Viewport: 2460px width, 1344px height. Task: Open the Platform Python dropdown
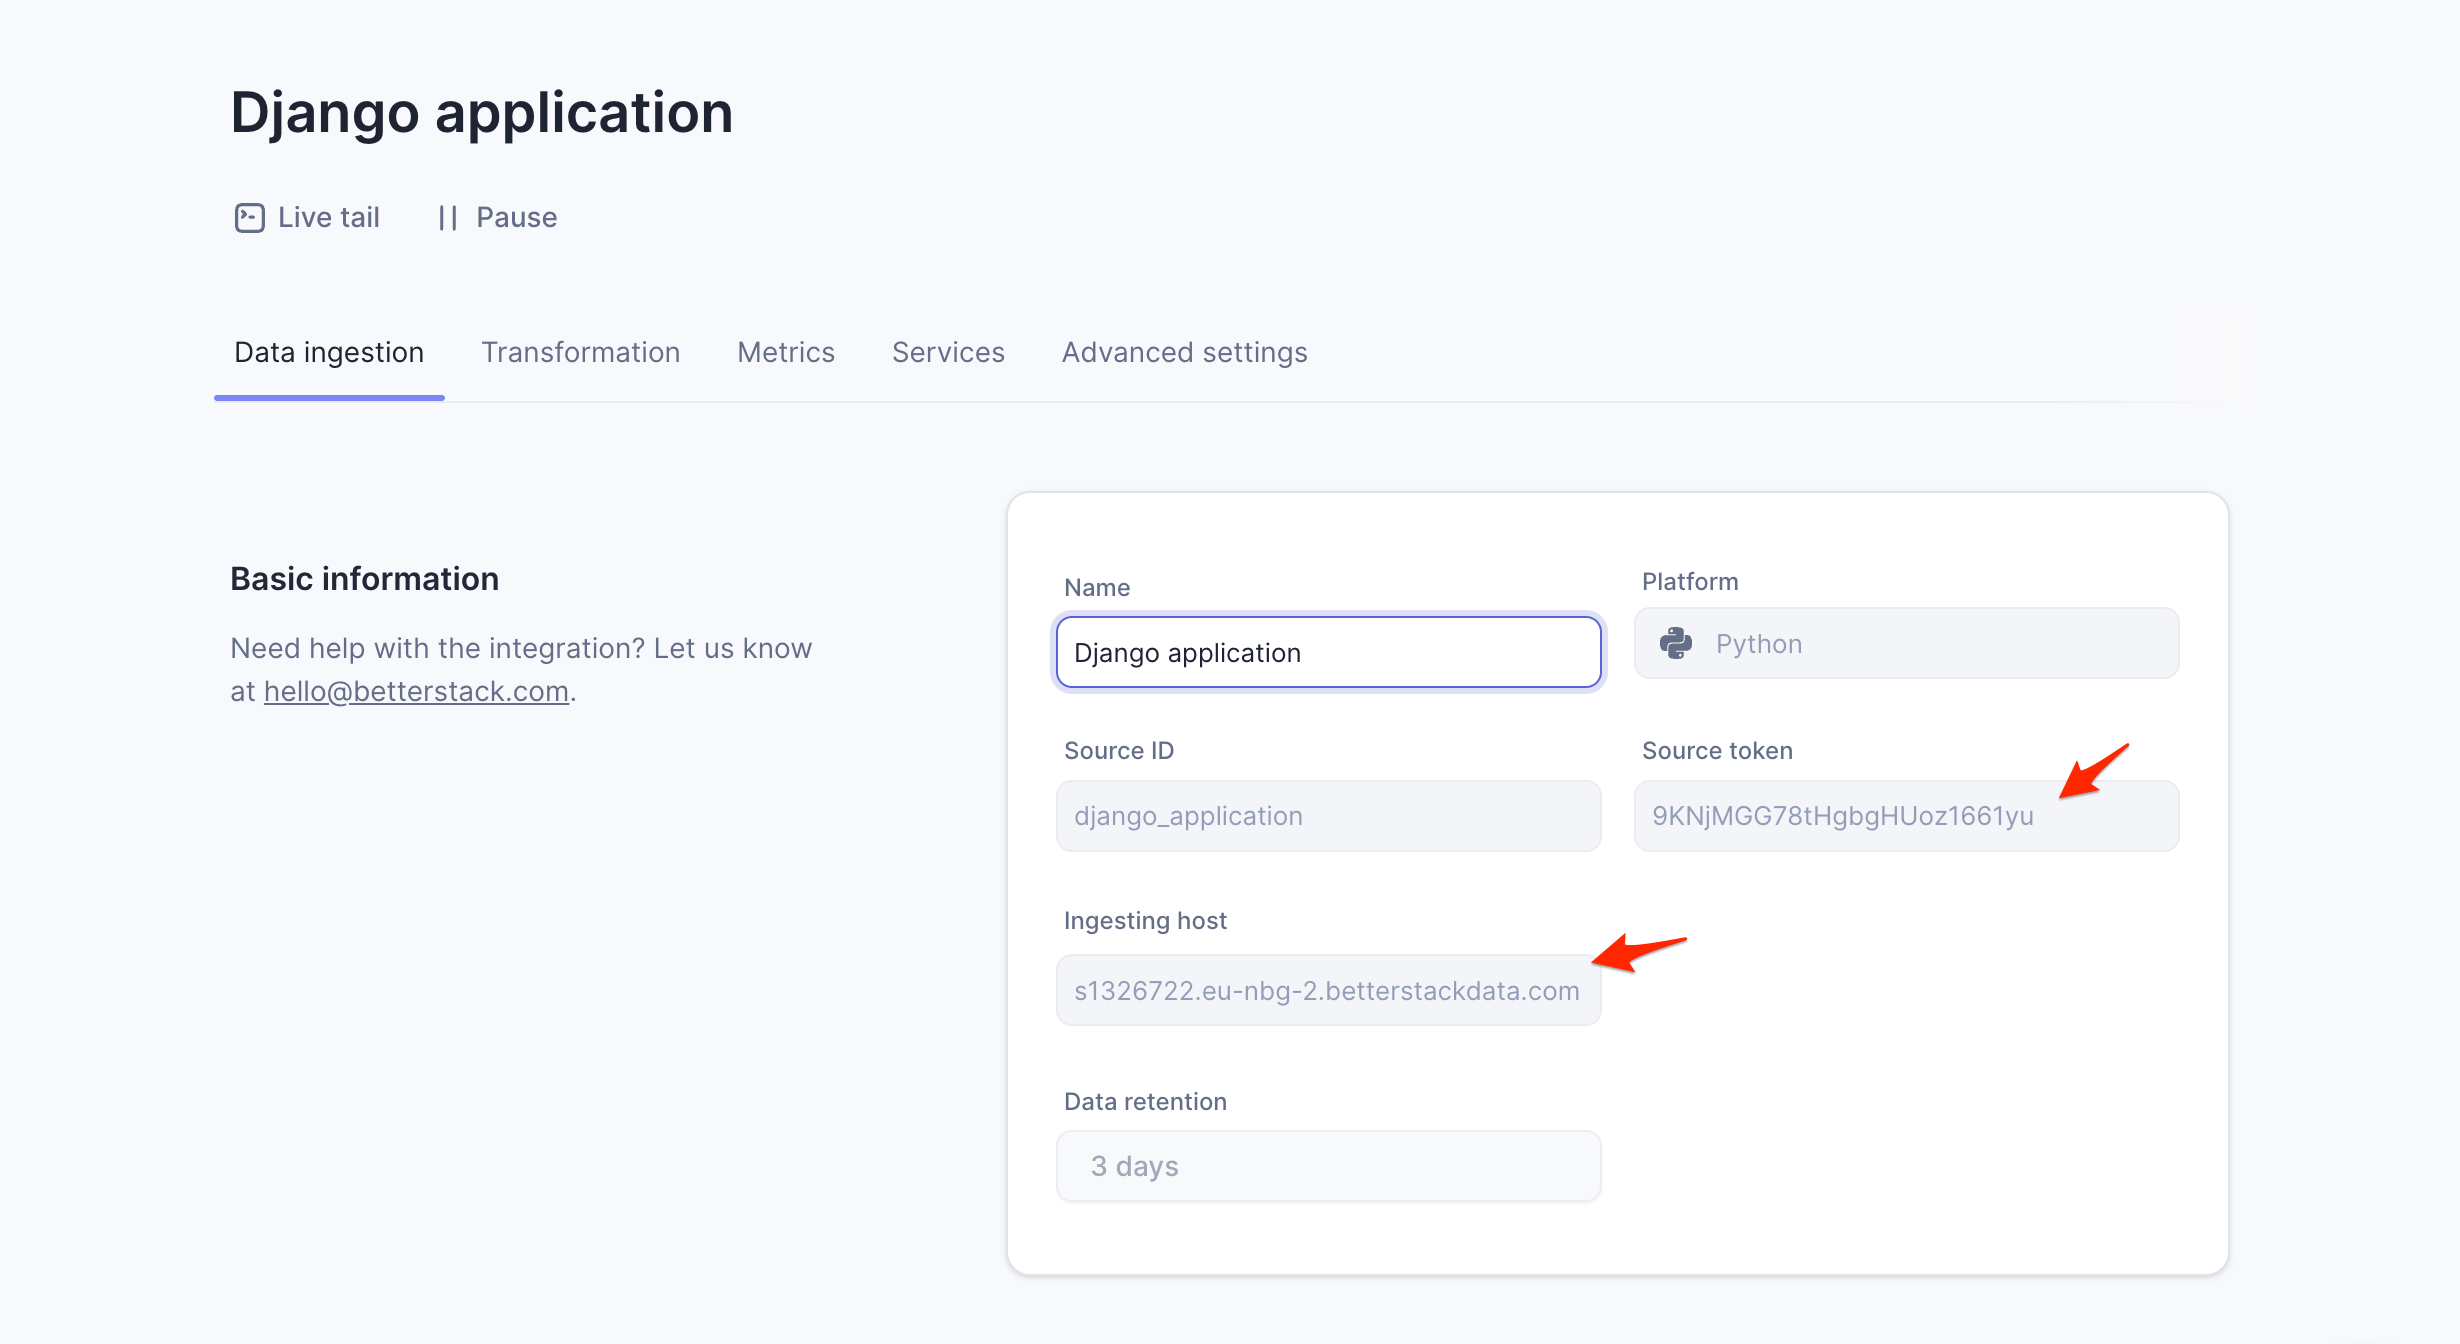[x=1906, y=643]
